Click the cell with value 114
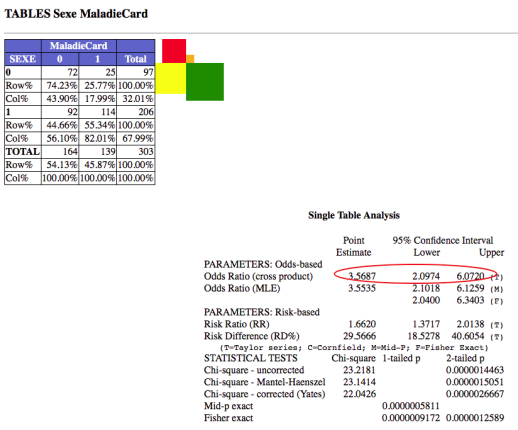Screen dimensions: 518x430 tap(98, 112)
